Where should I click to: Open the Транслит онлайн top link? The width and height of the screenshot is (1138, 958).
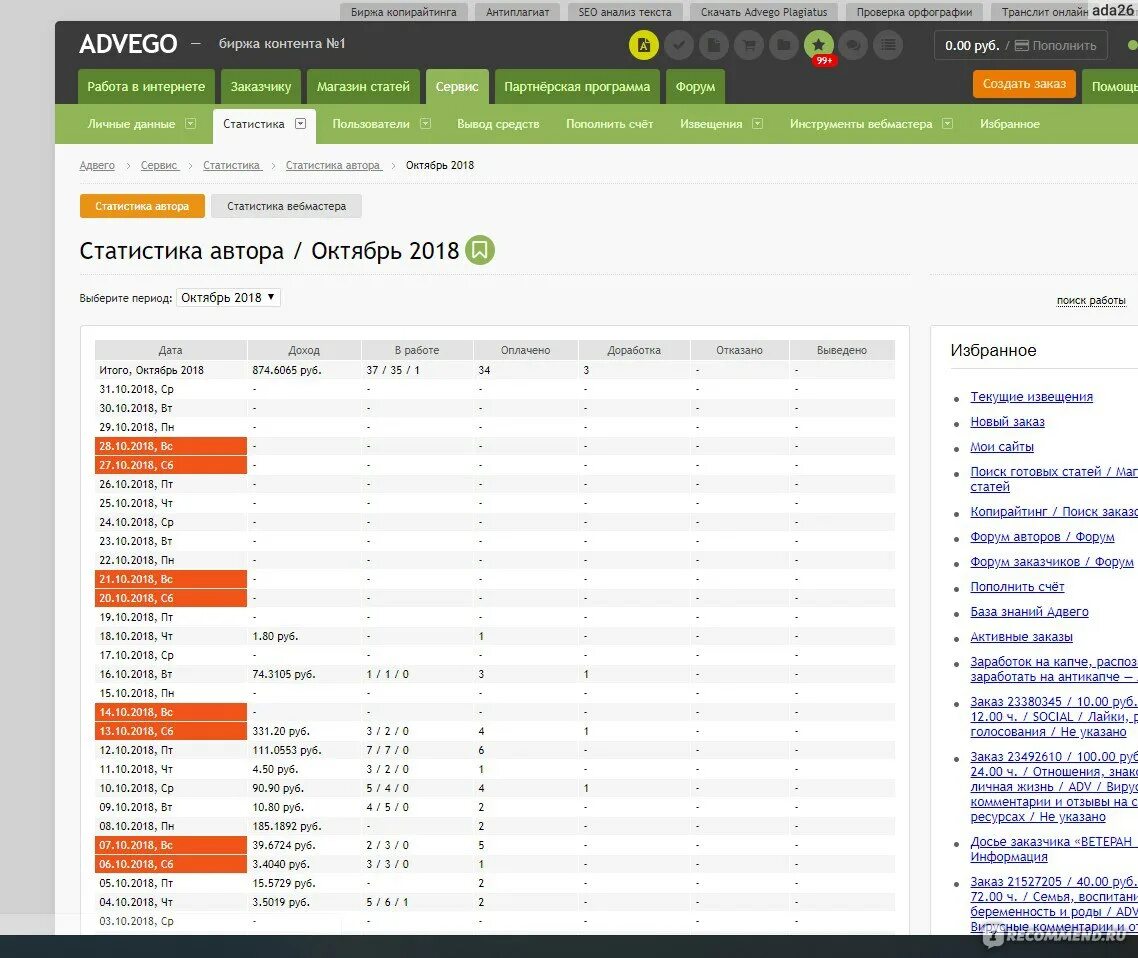click(1045, 12)
